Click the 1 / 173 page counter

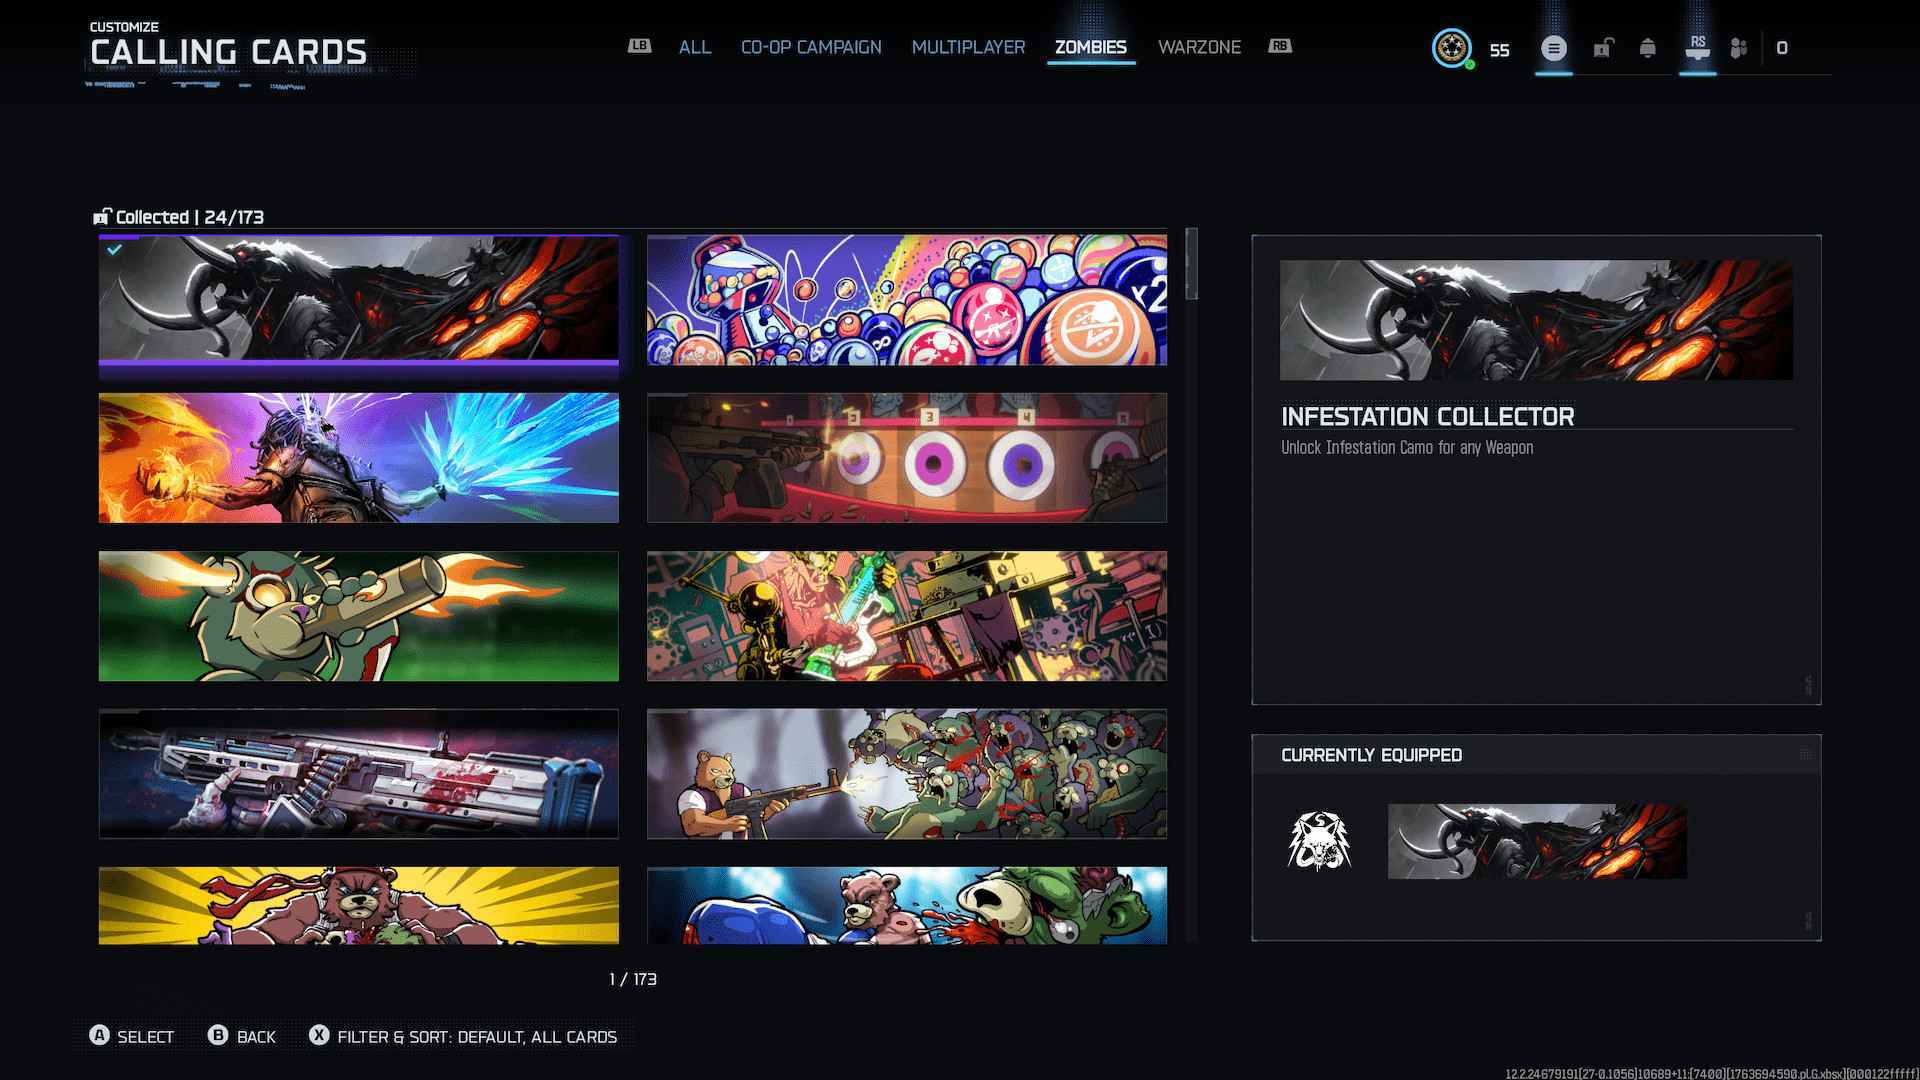pos(633,979)
